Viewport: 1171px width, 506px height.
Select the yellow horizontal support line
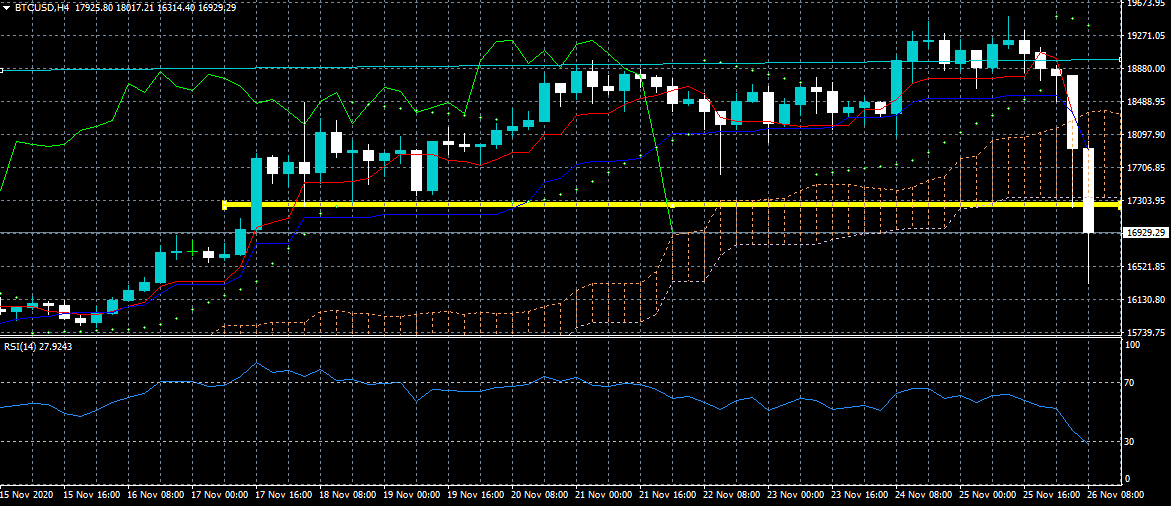(600, 205)
